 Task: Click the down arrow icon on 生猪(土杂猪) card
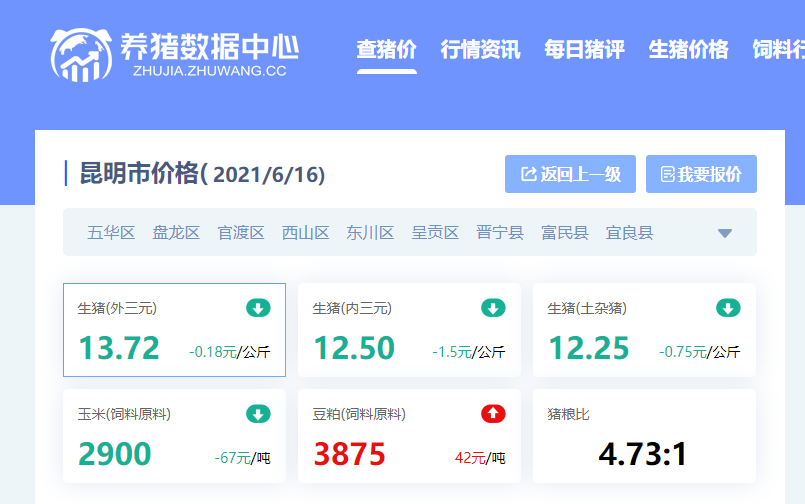[729, 308]
